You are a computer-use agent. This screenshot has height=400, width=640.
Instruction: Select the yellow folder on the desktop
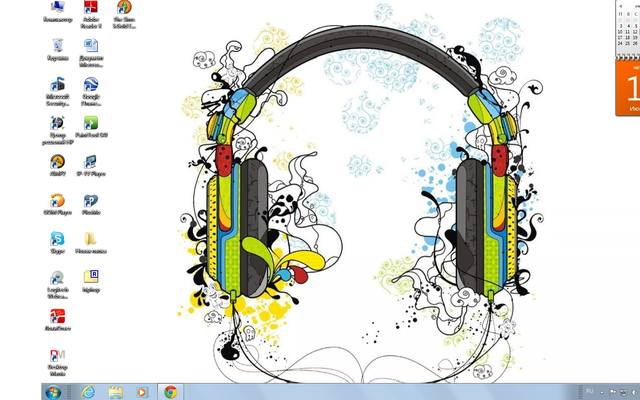91,239
